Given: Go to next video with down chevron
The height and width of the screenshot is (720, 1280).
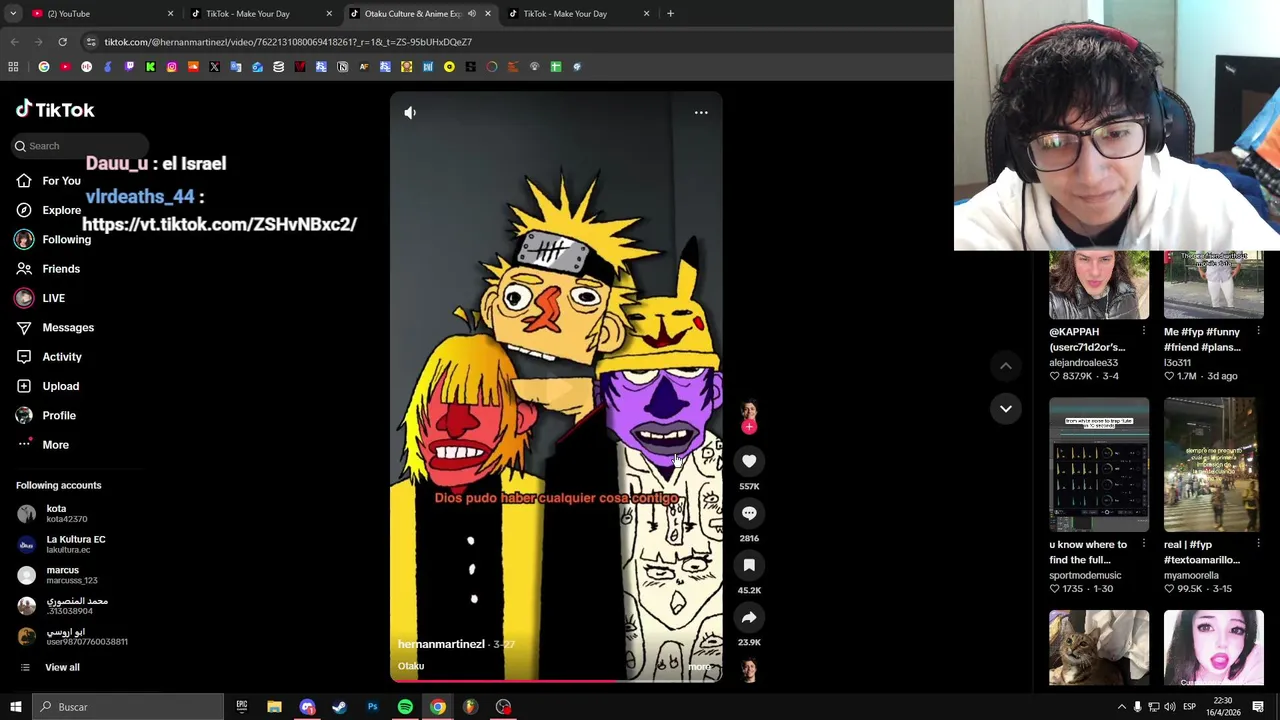Looking at the screenshot, I should point(1006,408).
